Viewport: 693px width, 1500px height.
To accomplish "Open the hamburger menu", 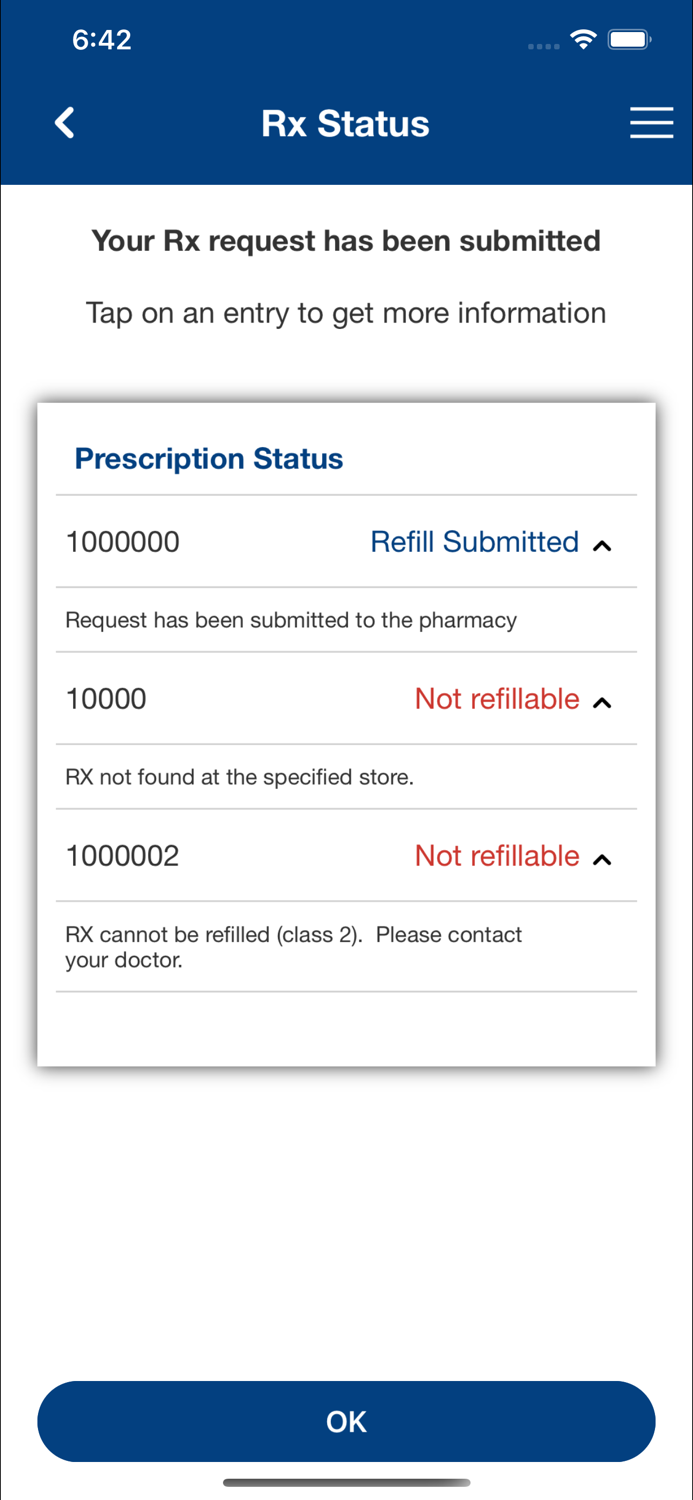I will coord(651,122).
